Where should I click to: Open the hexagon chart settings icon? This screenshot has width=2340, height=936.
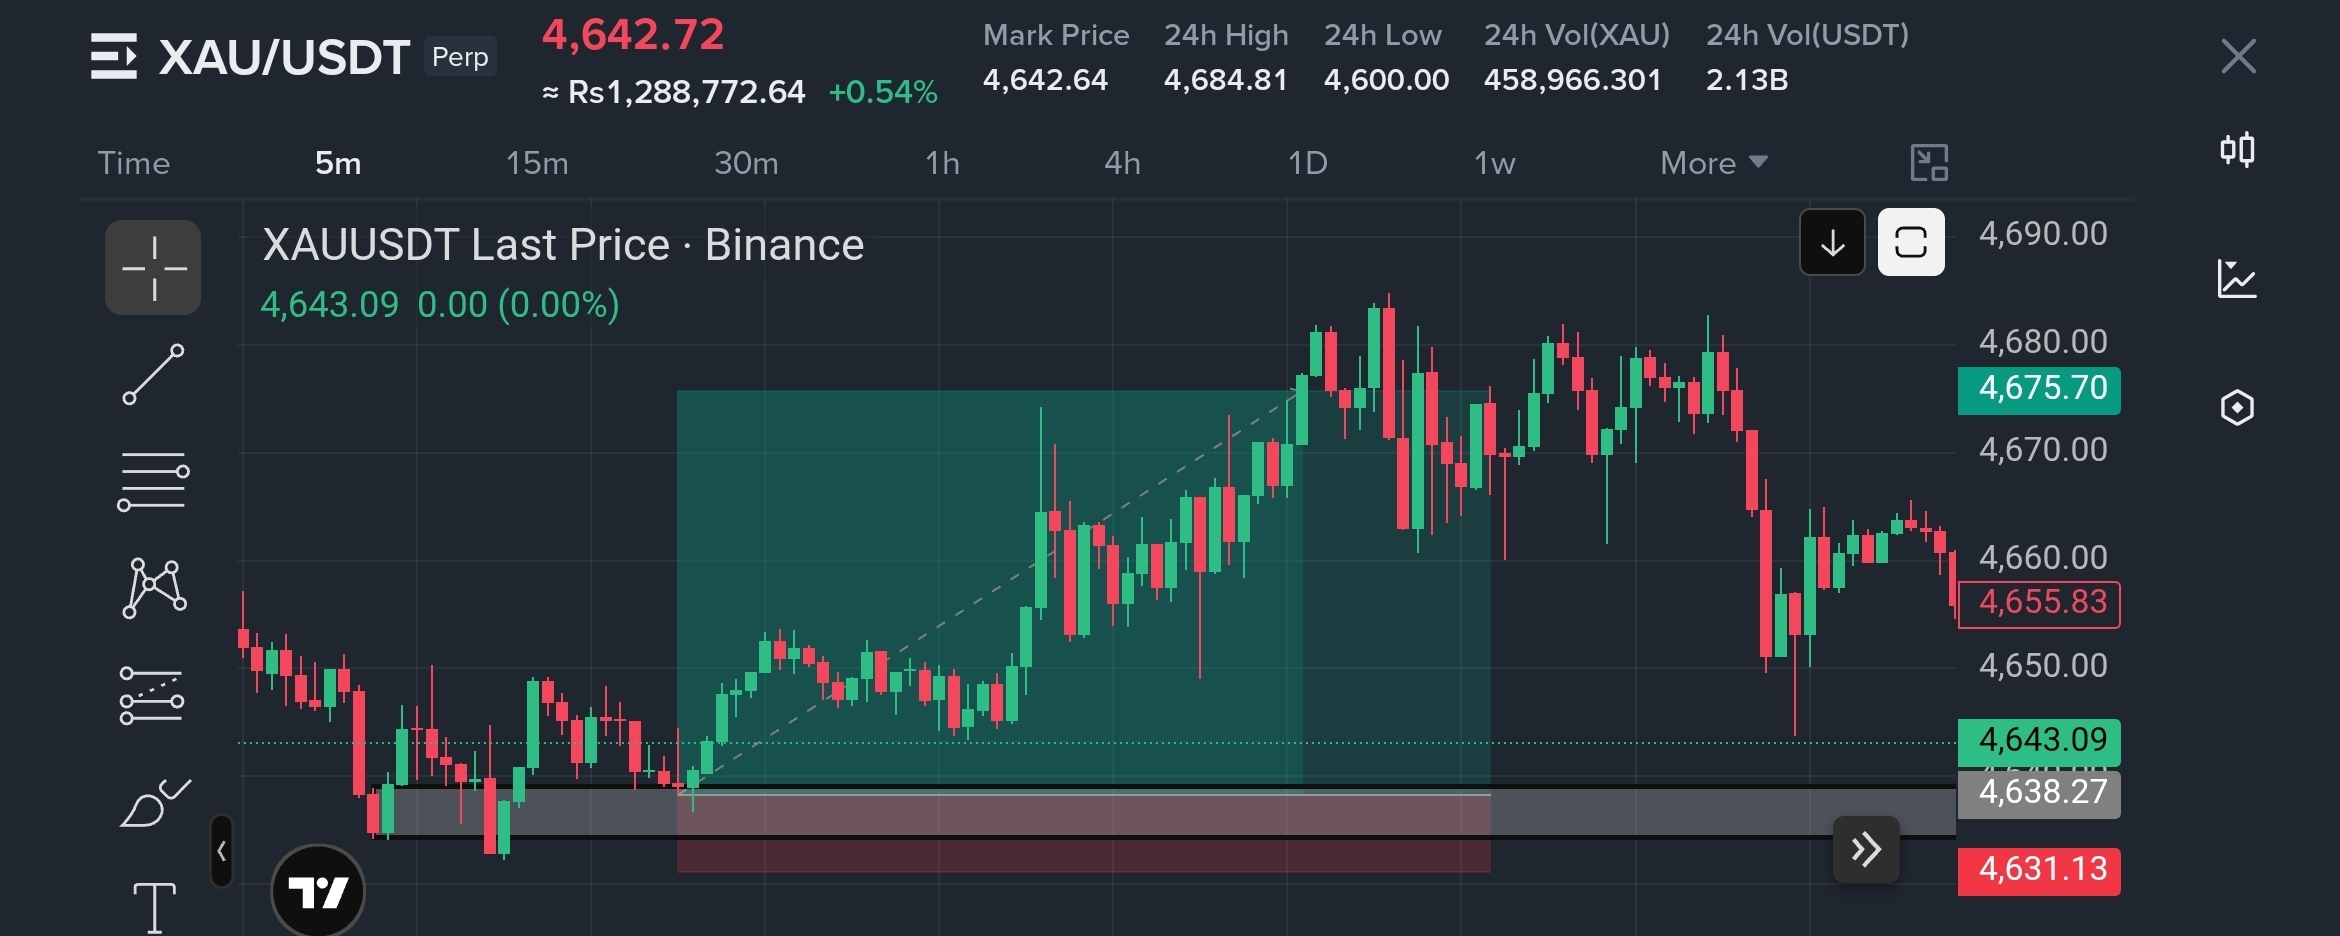[2237, 408]
